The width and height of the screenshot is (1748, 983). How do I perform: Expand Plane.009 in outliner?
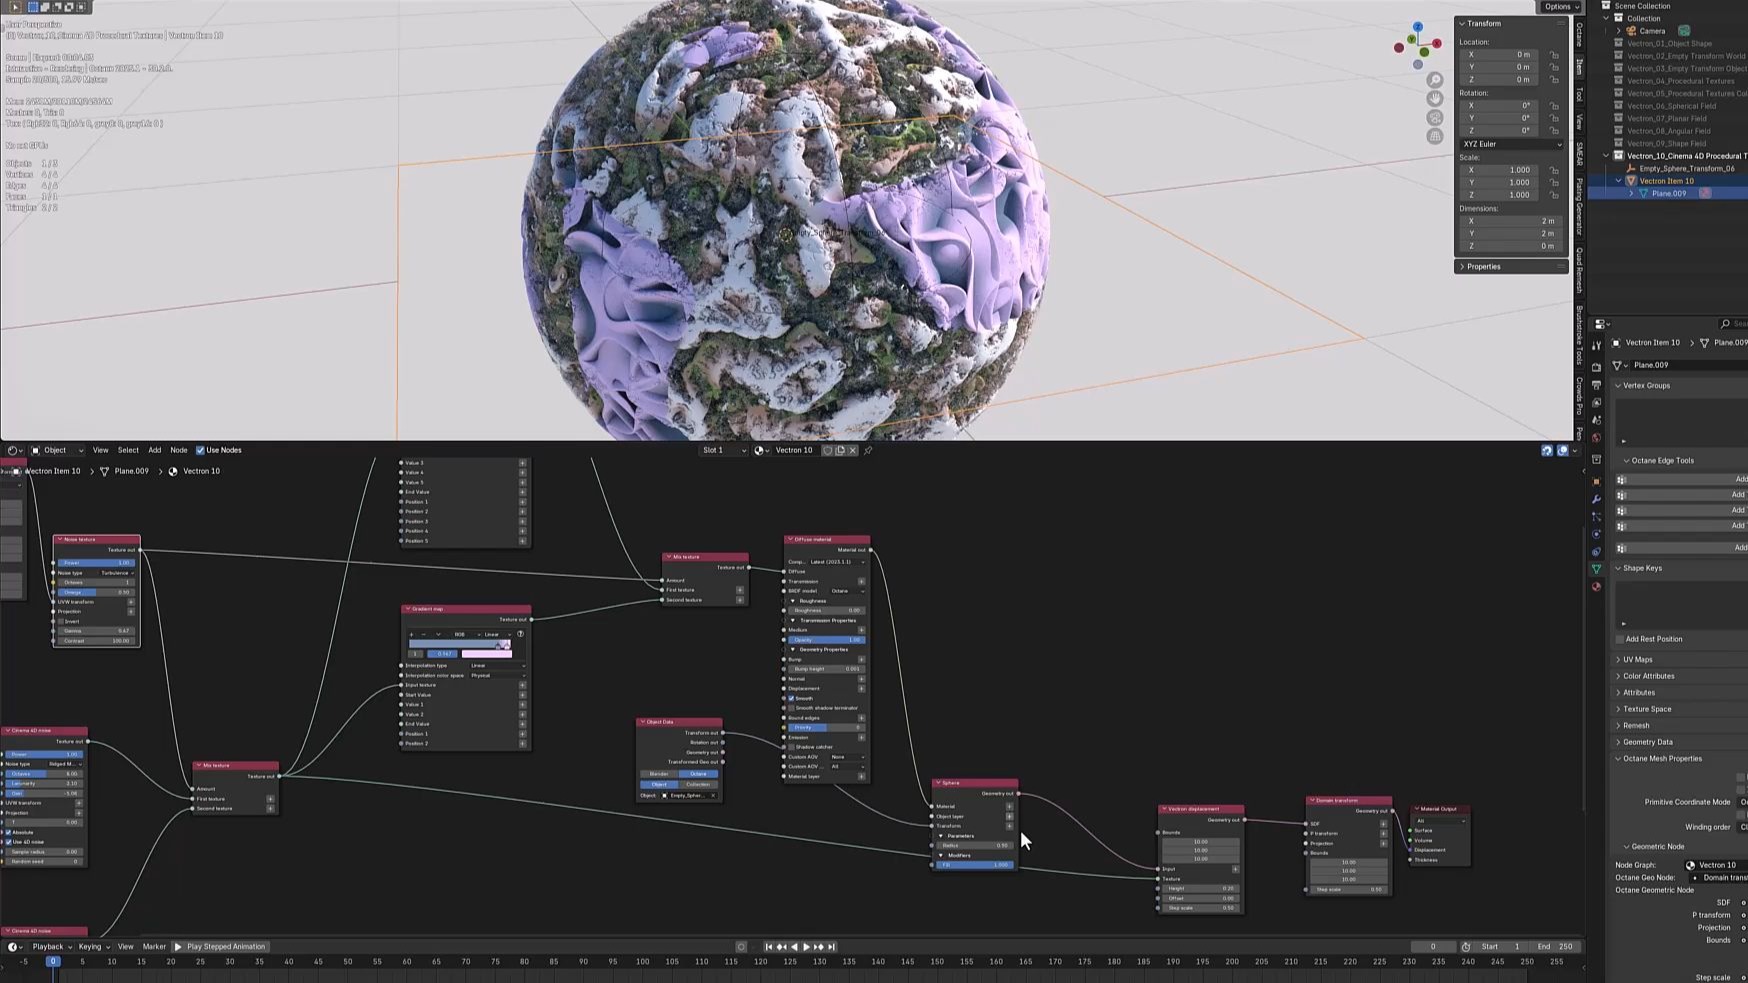1631,194
